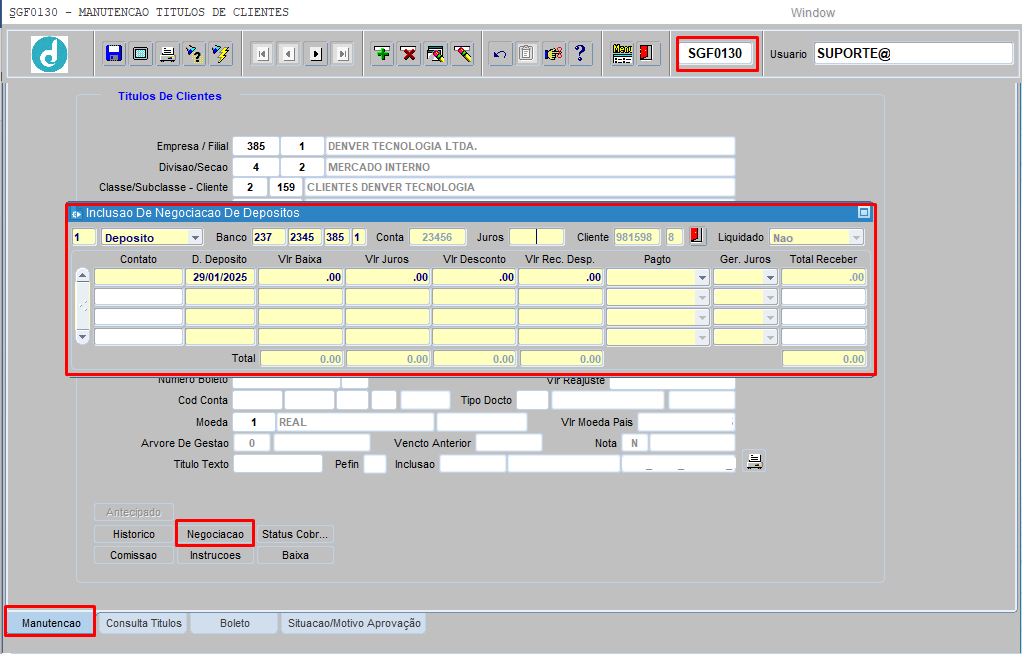Open Pagto dropdown in second deposit row
The image size is (1022, 654).
(702, 297)
